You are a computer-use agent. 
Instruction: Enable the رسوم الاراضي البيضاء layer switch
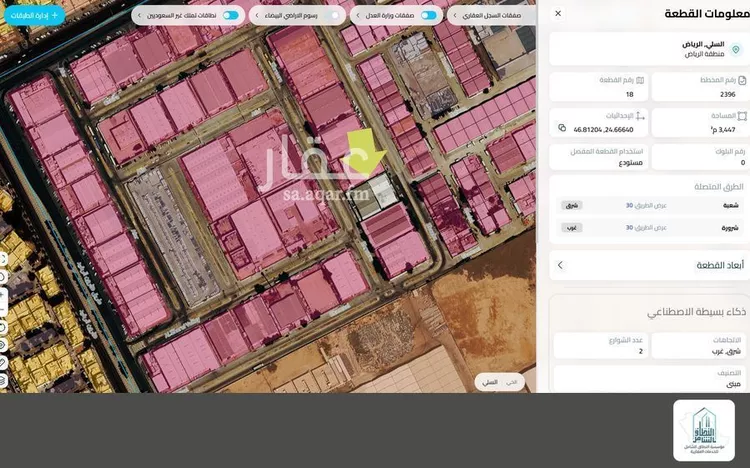(x=332, y=15)
